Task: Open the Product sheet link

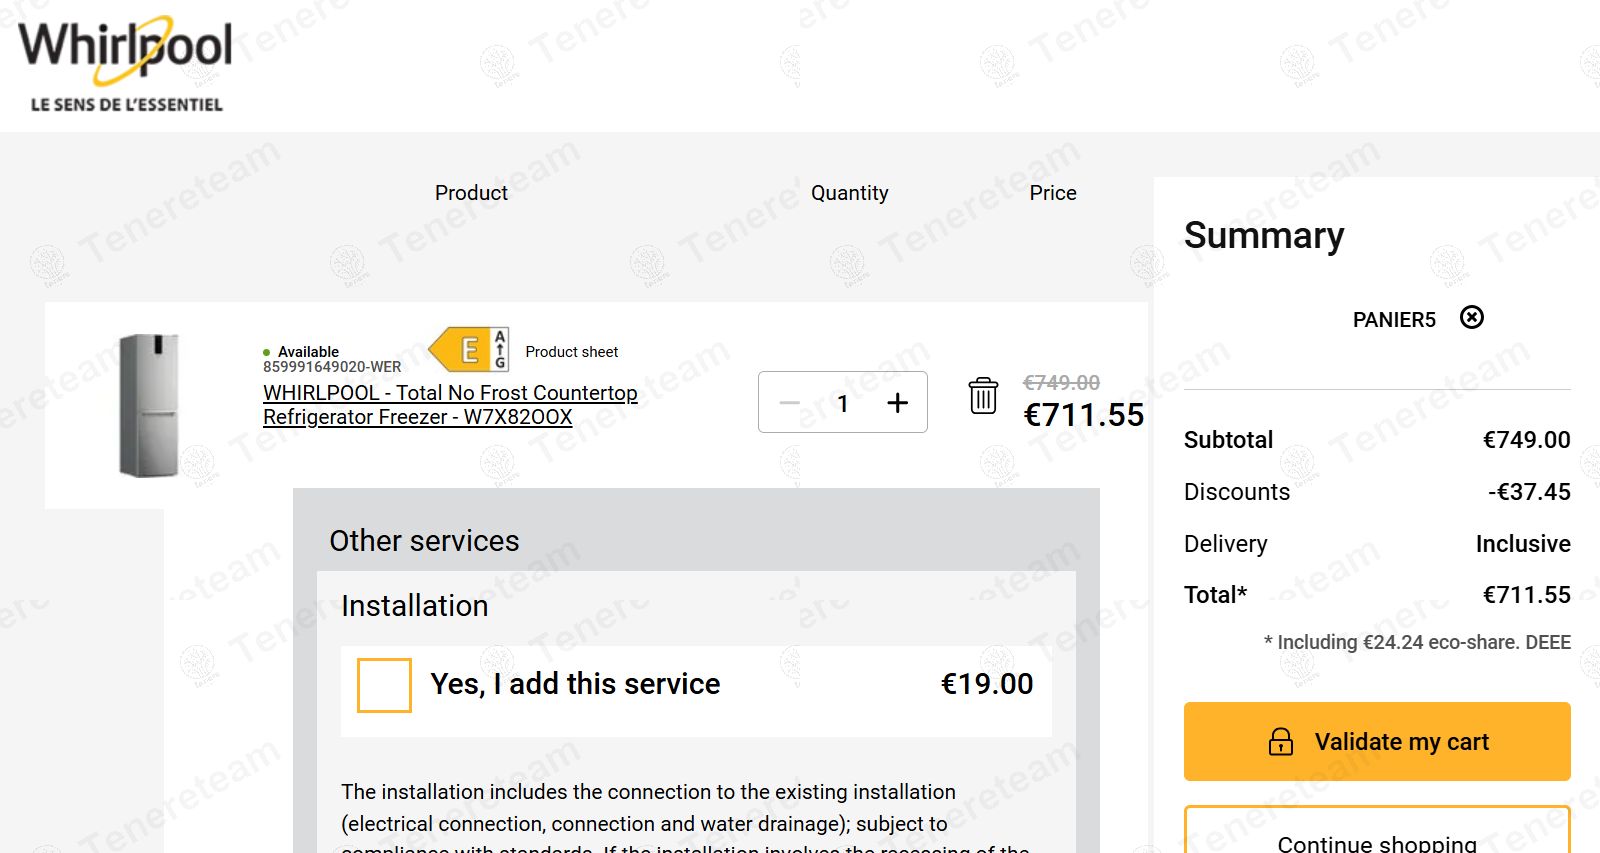Action: pyautogui.click(x=571, y=352)
